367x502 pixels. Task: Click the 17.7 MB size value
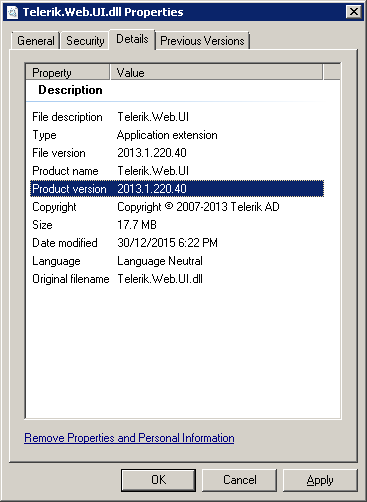click(137, 225)
